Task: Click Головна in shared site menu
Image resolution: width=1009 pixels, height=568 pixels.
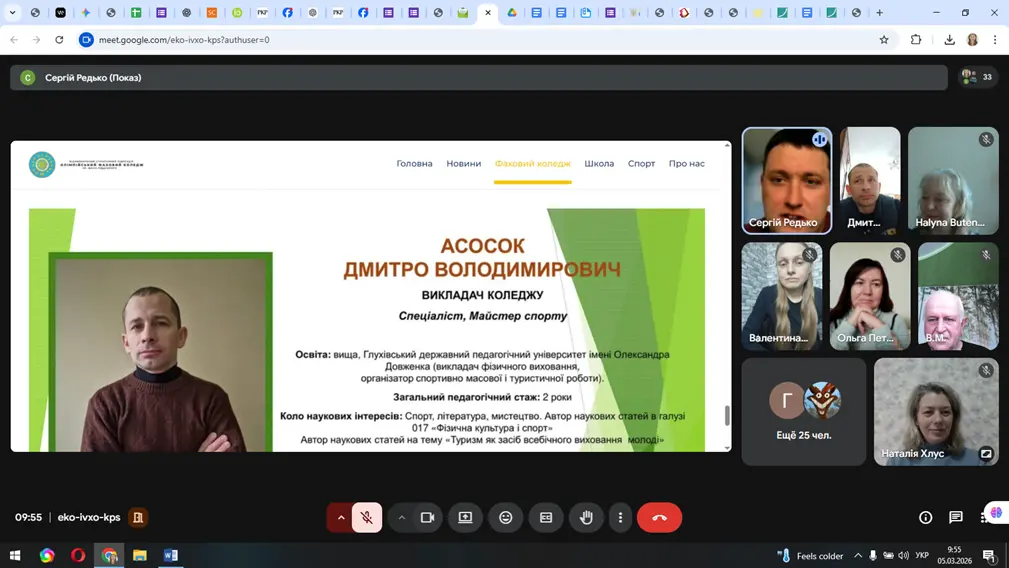Action: pyautogui.click(x=414, y=163)
